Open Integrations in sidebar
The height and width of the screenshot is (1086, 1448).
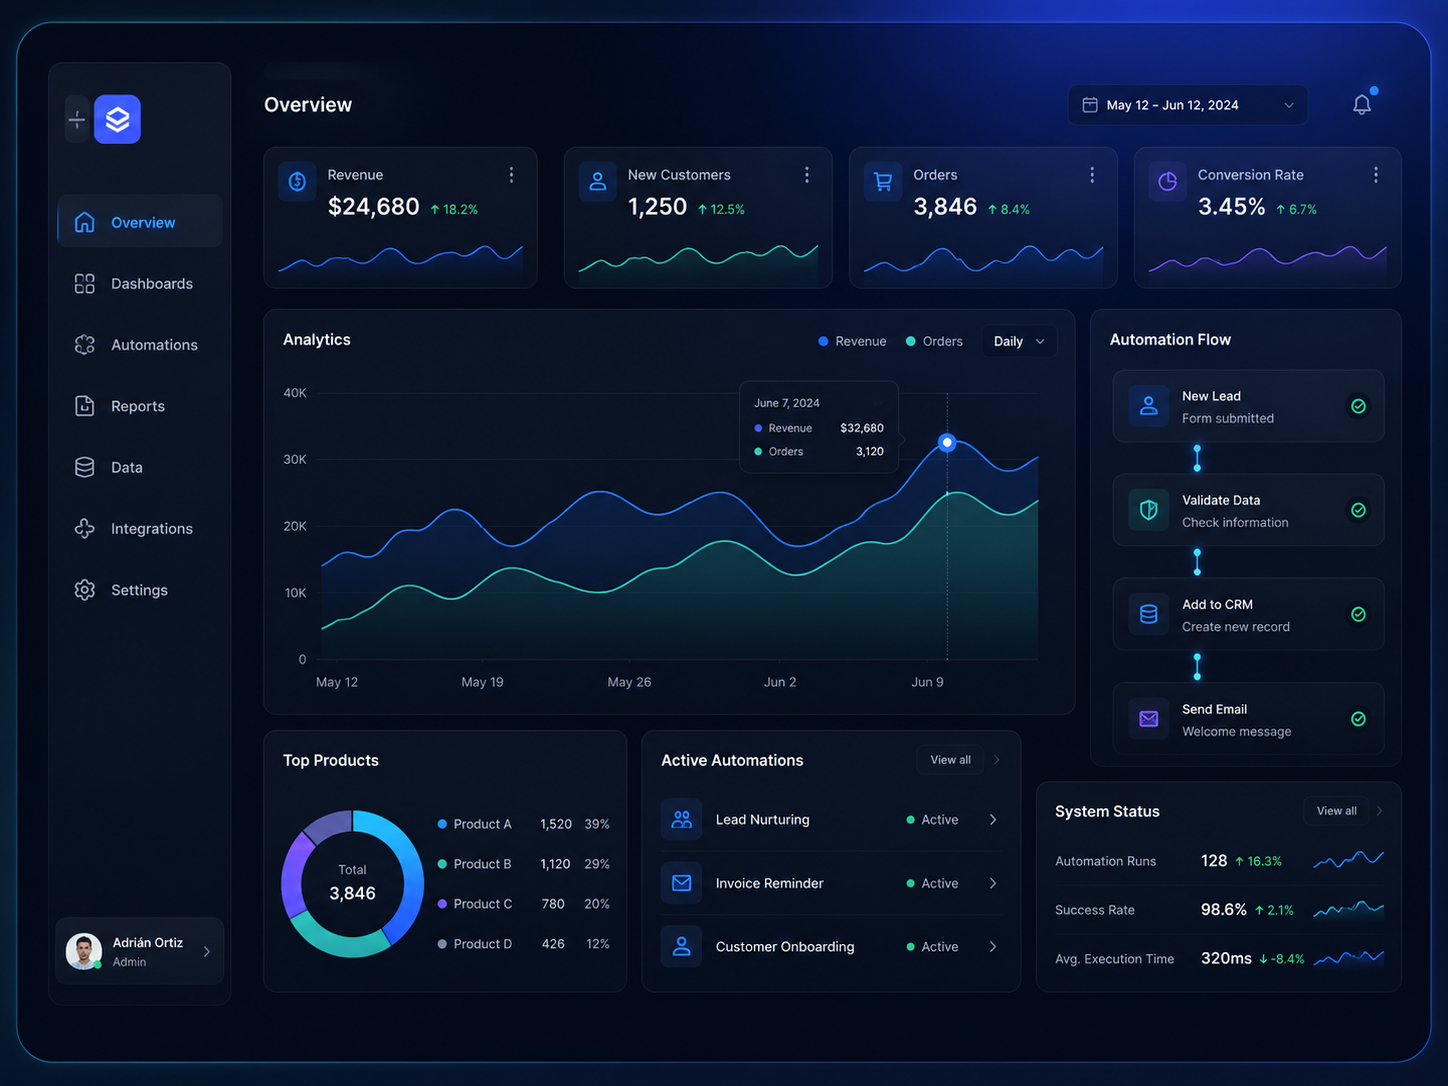click(140, 529)
